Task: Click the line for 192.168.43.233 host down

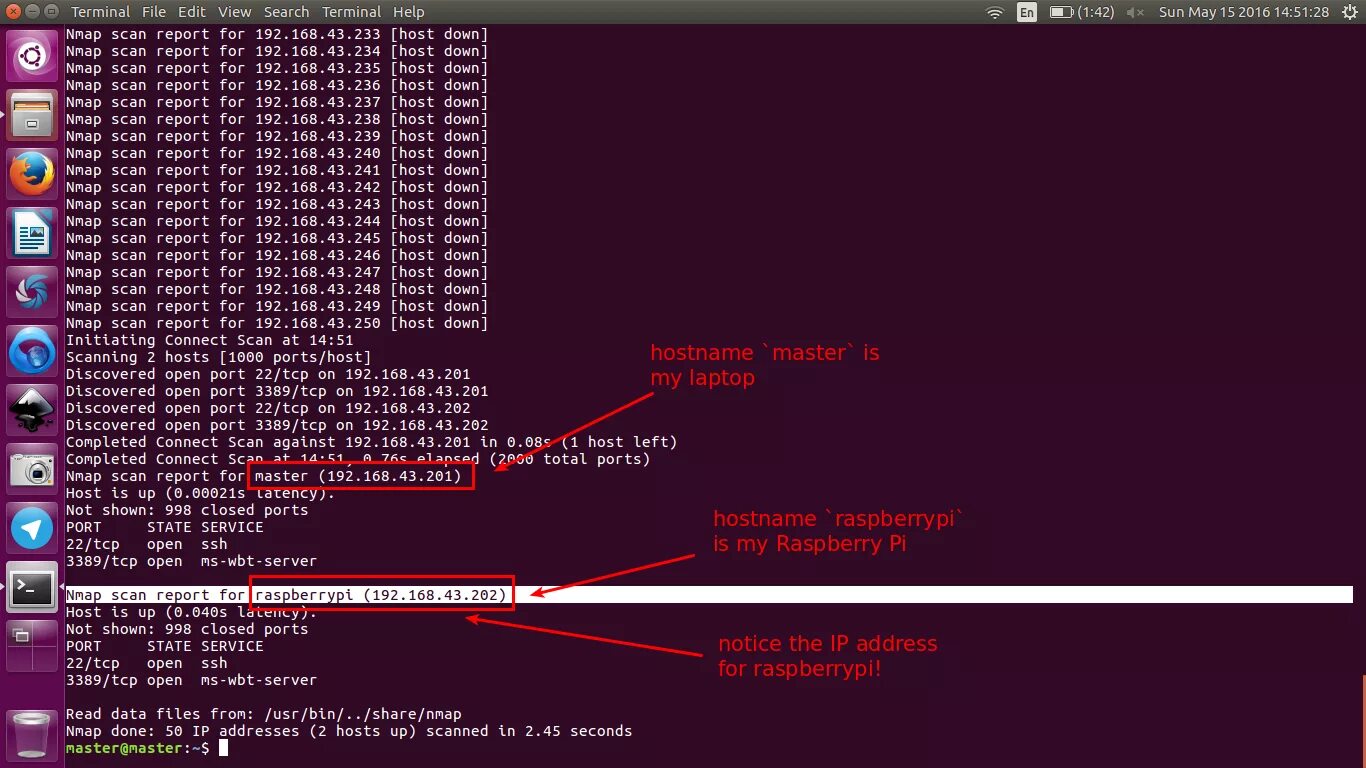Action: tap(277, 34)
